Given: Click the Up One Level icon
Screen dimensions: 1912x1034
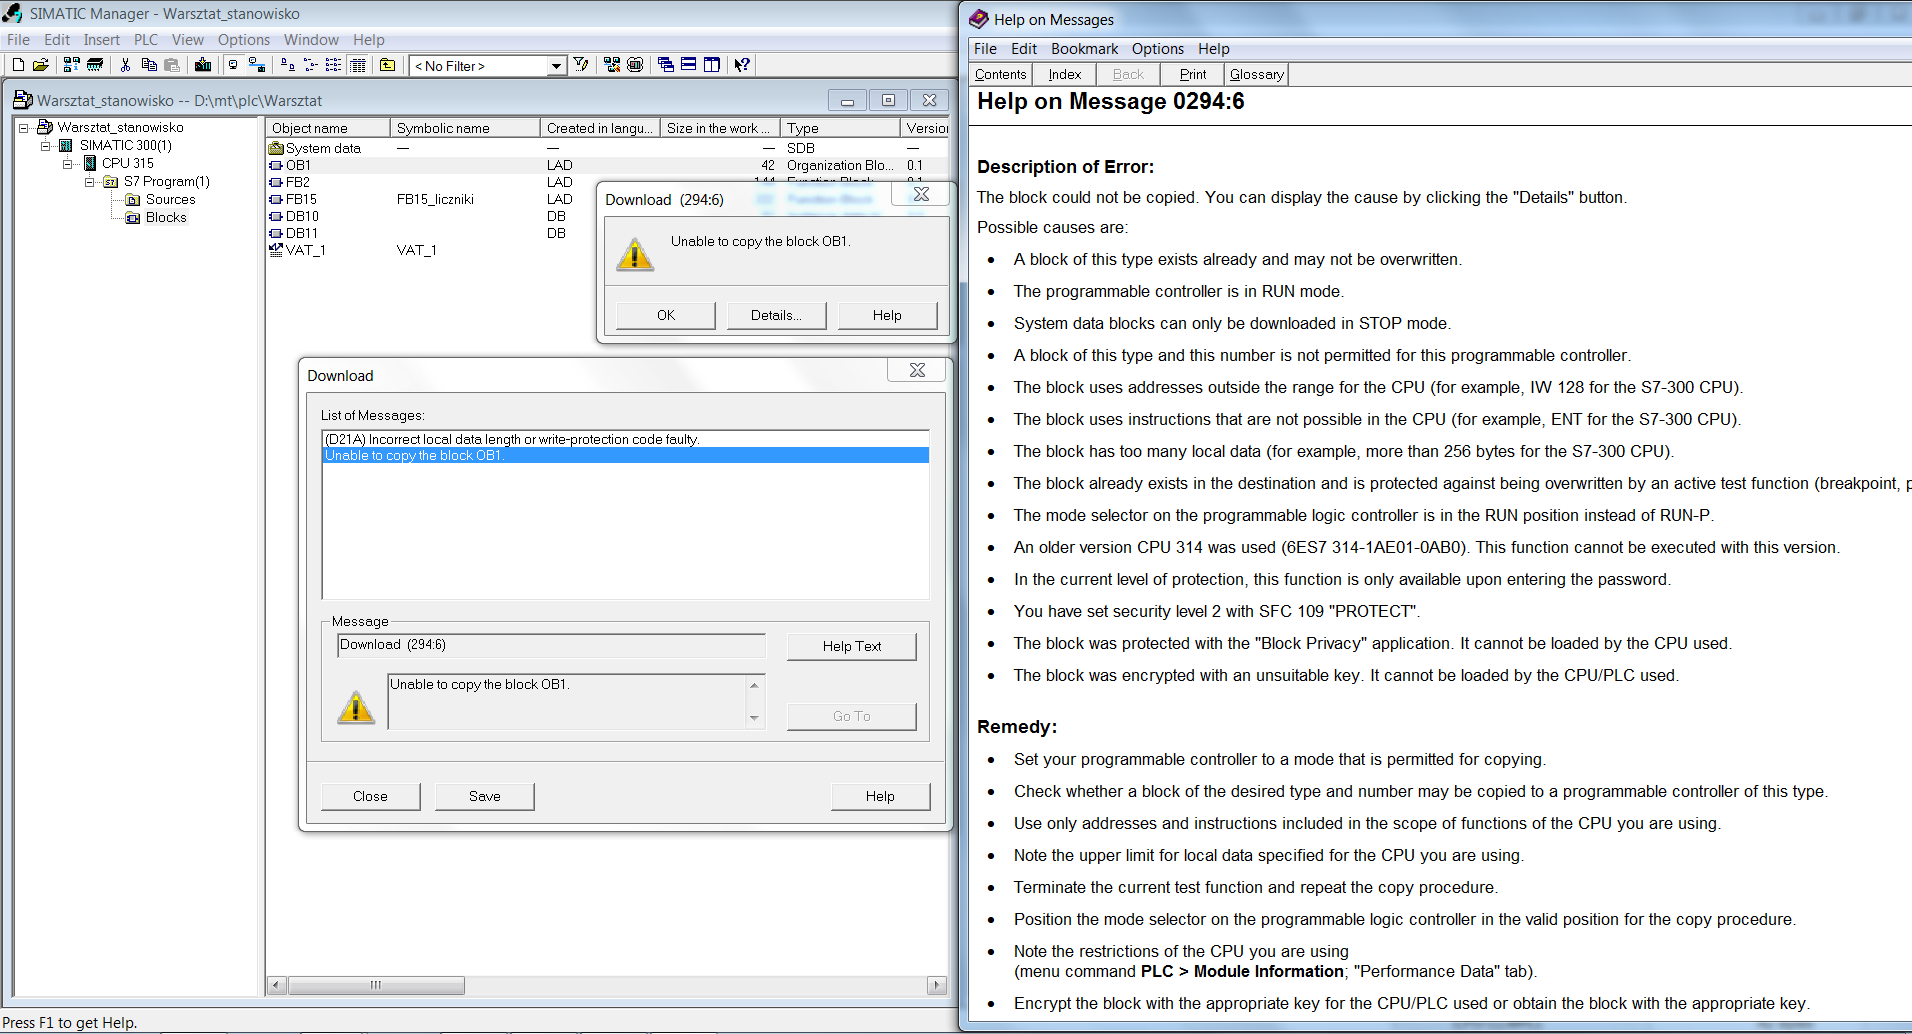Looking at the screenshot, I should point(388,65).
